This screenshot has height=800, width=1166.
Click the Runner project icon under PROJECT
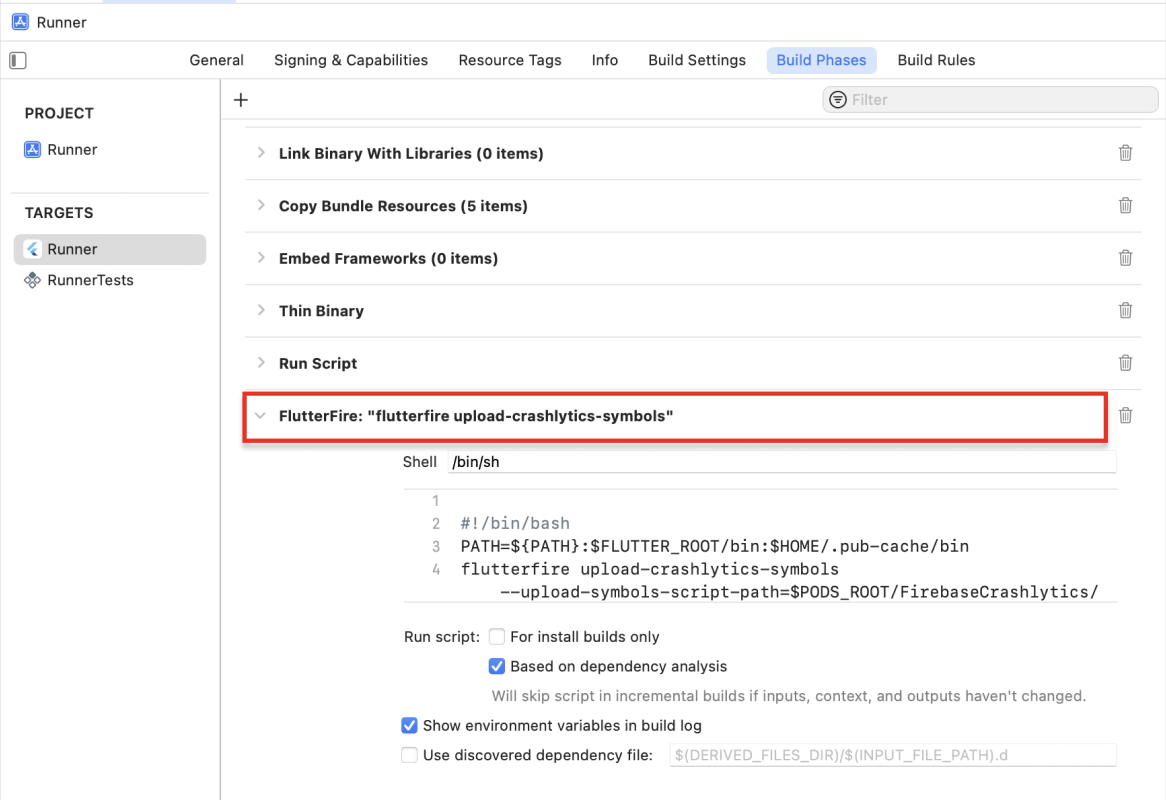(x=32, y=149)
